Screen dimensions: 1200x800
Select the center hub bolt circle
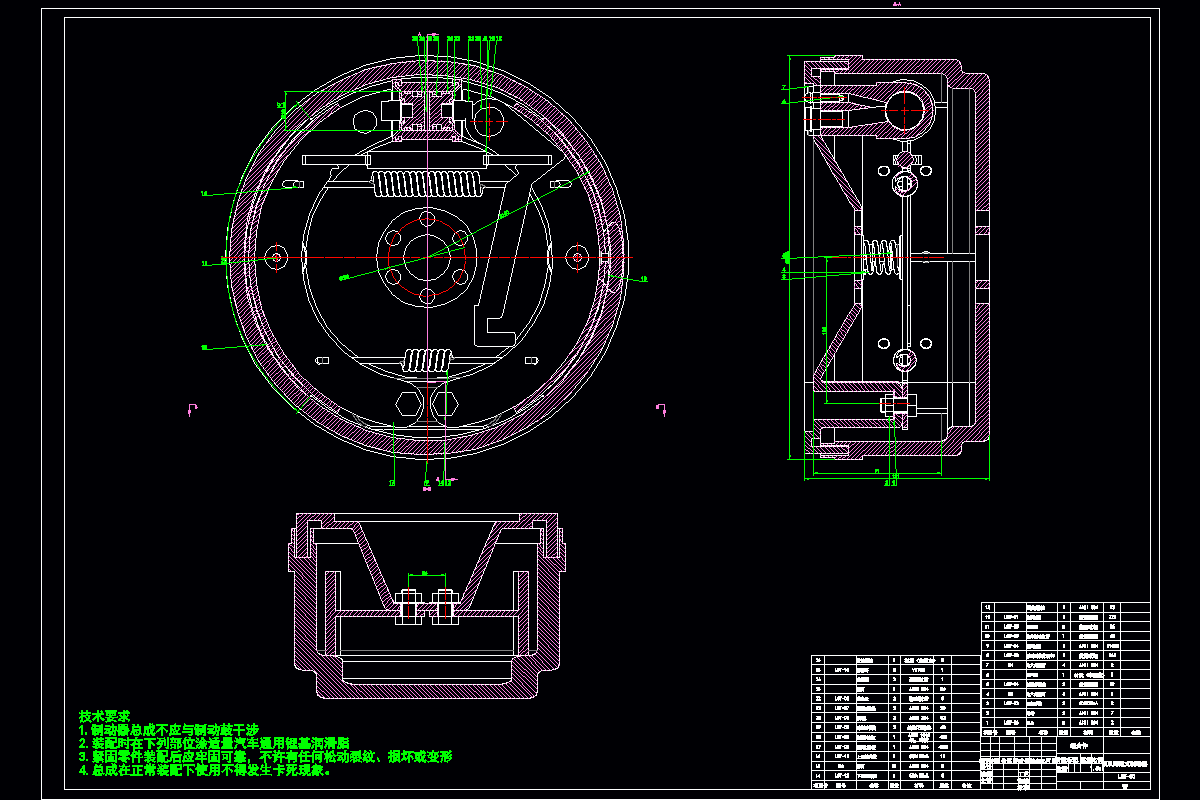tap(427, 257)
